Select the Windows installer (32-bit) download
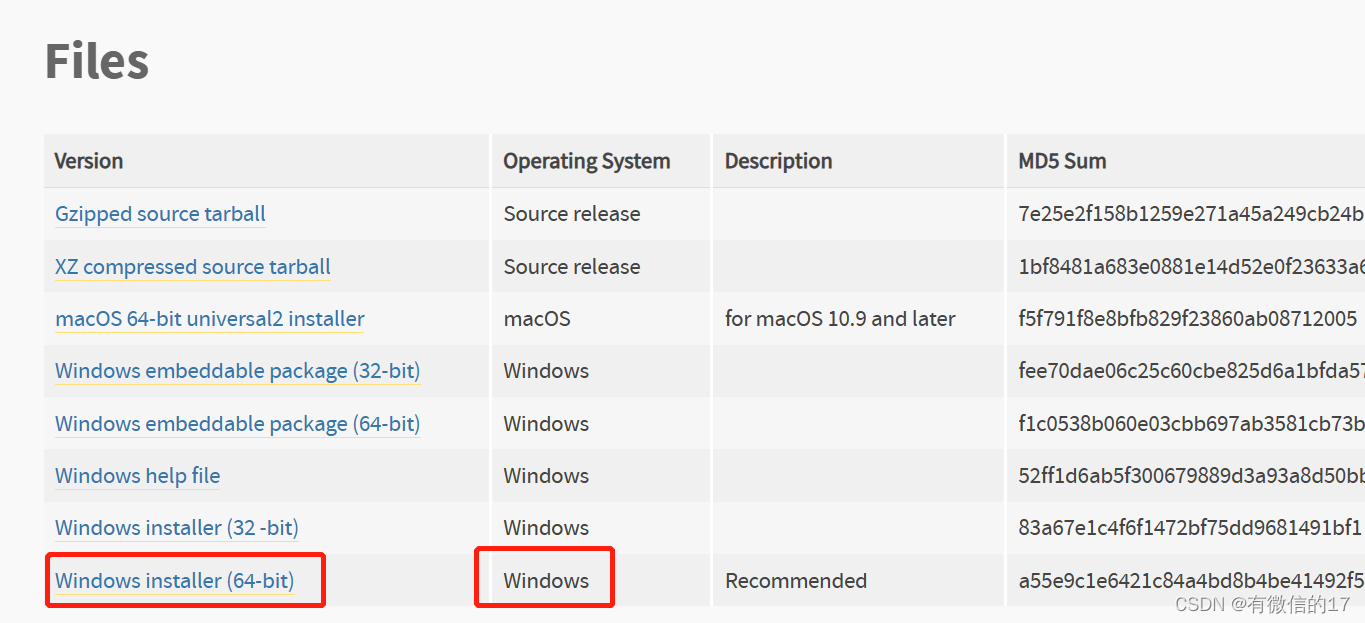Screen dimensions: 1365x623 (176, 527)
